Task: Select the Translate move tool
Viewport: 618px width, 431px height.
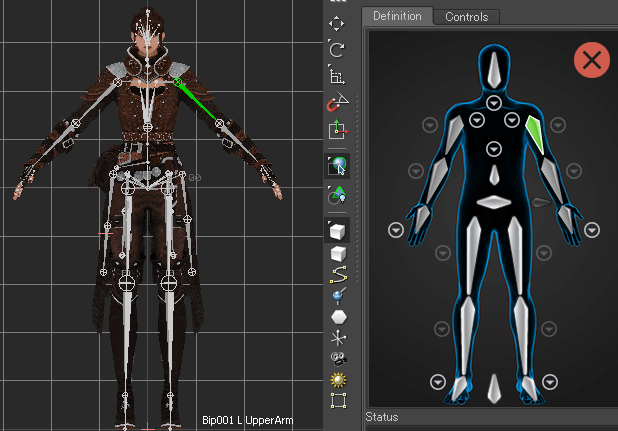Action: click(x=337, y=23)
